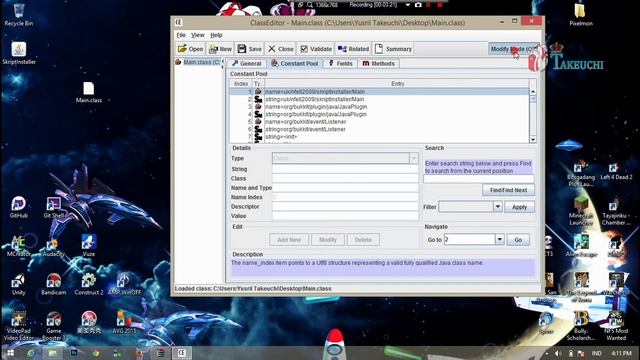Open the Vuze desktop shortcut
Image resolution: width=640 pixels, height=360 pixels.
pos(89,246)
